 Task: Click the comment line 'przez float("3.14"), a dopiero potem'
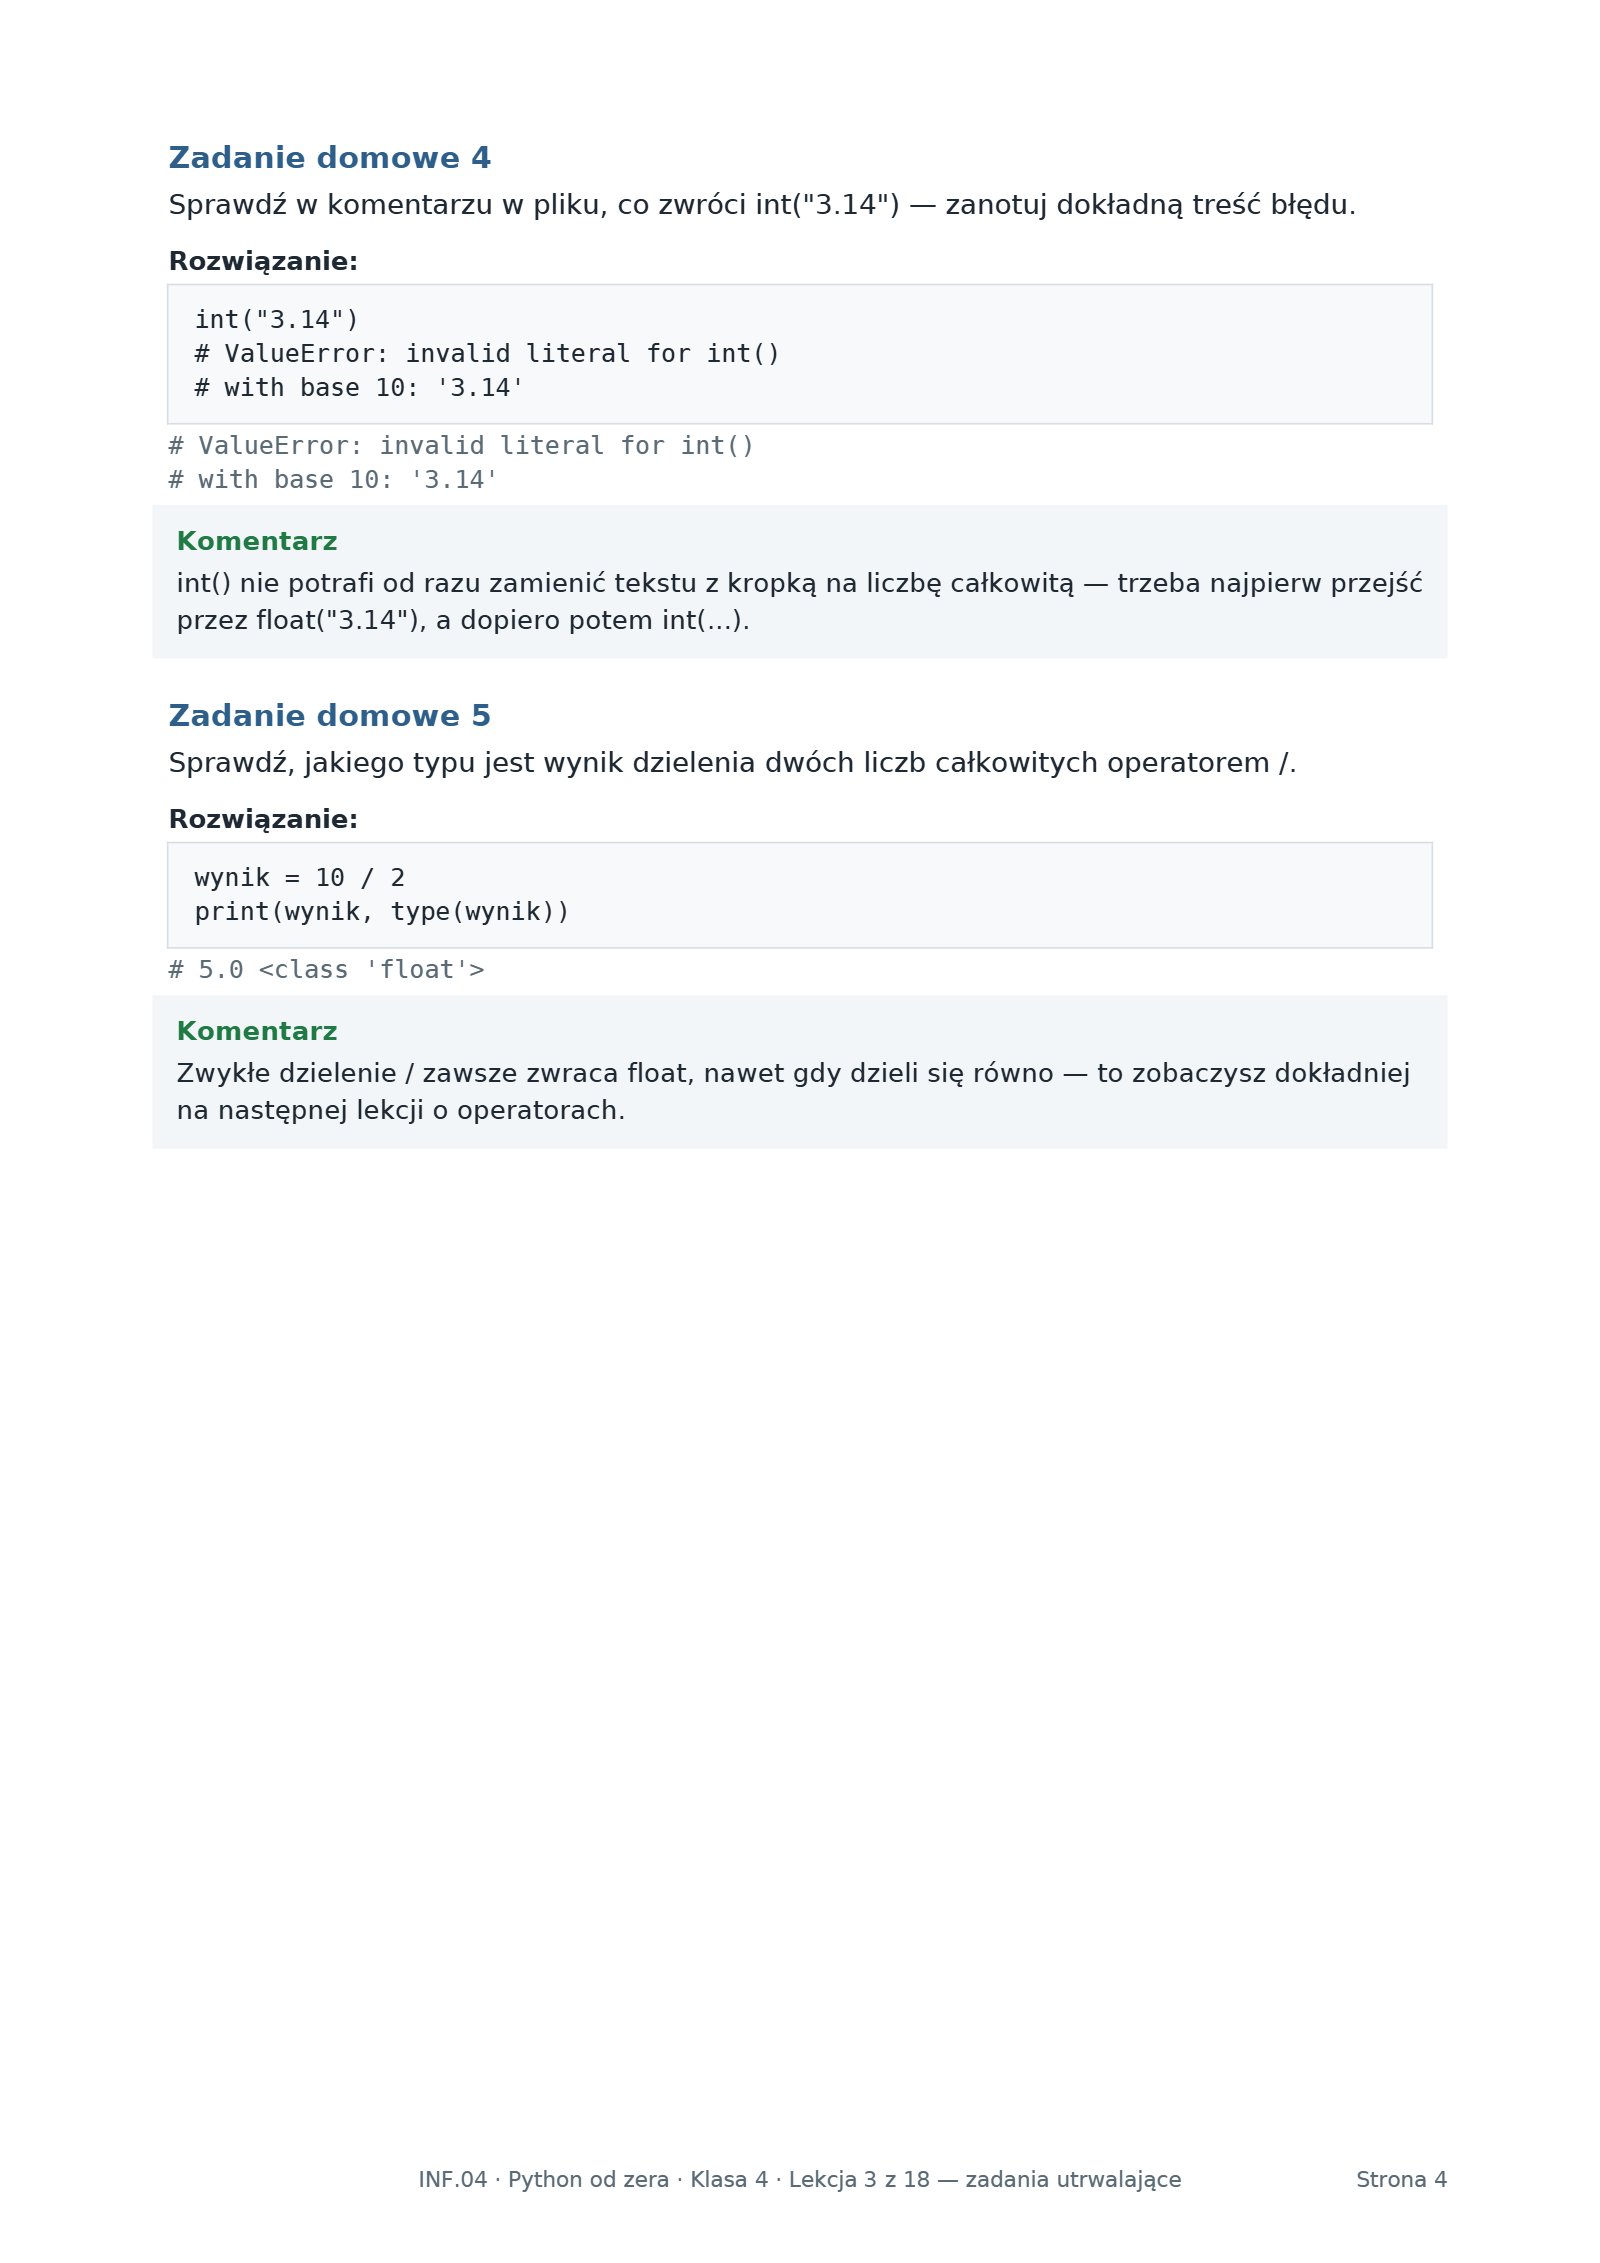[463, 621]
